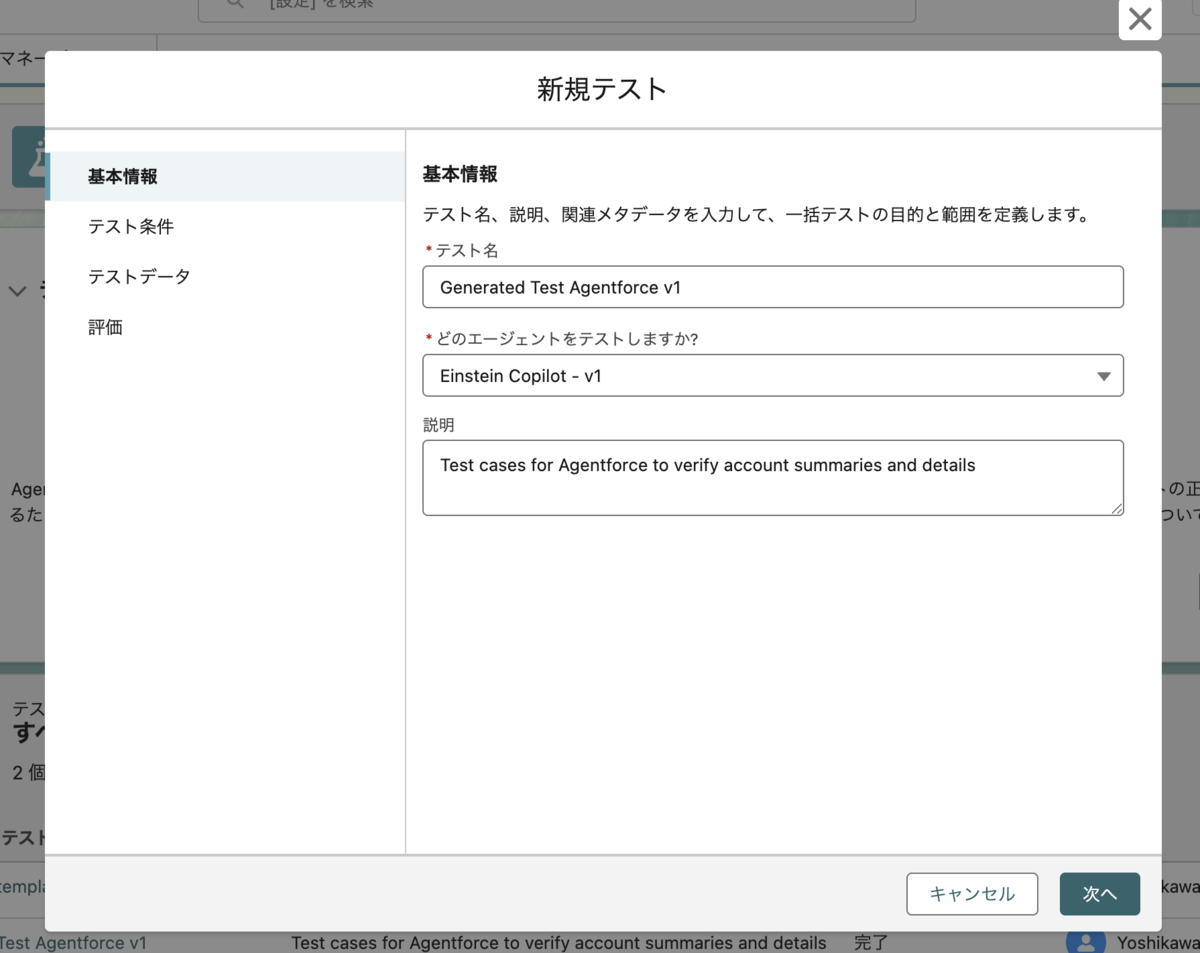Image resolution: width=1200 pixels, height=953 pixels.
Task: Open the テスト条件 step
Action: 131,226
